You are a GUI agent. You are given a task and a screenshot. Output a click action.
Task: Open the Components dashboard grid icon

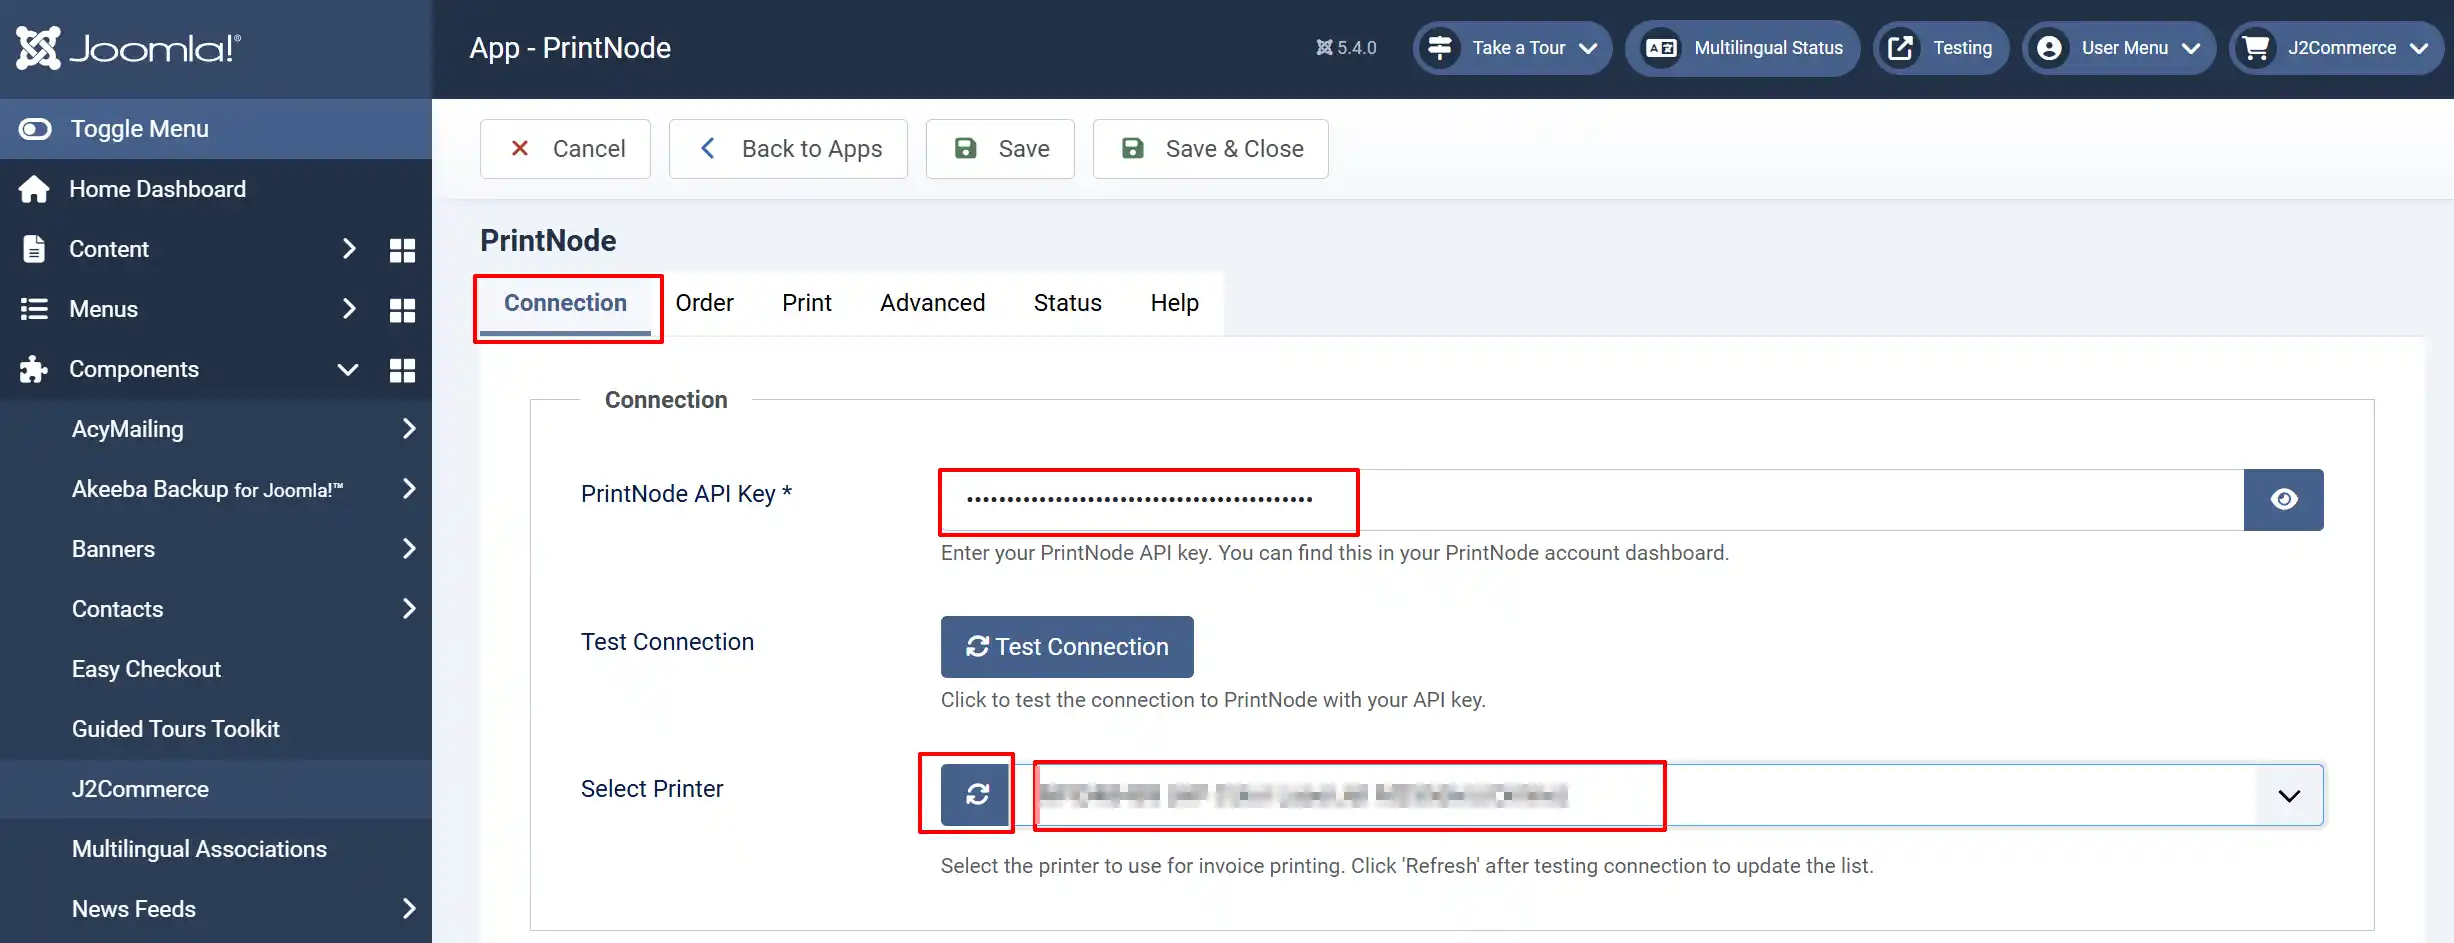tap(402, 370)
